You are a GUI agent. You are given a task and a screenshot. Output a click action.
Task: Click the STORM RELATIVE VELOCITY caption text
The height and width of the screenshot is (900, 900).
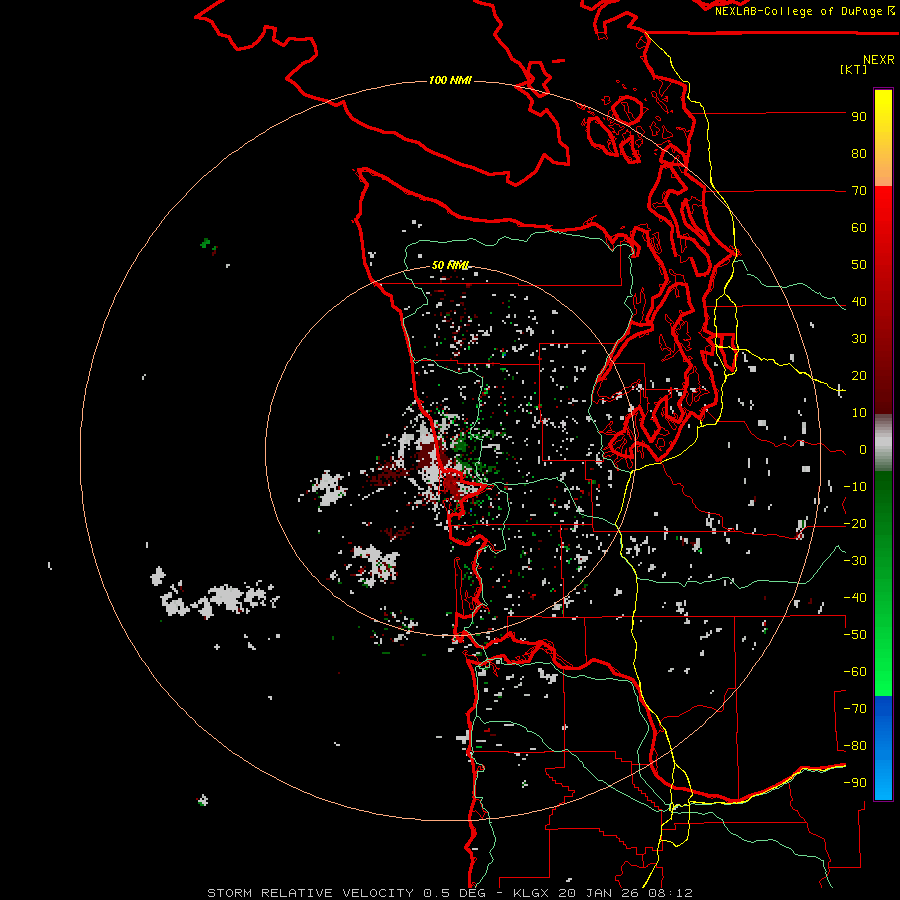(x=313, y=893)
